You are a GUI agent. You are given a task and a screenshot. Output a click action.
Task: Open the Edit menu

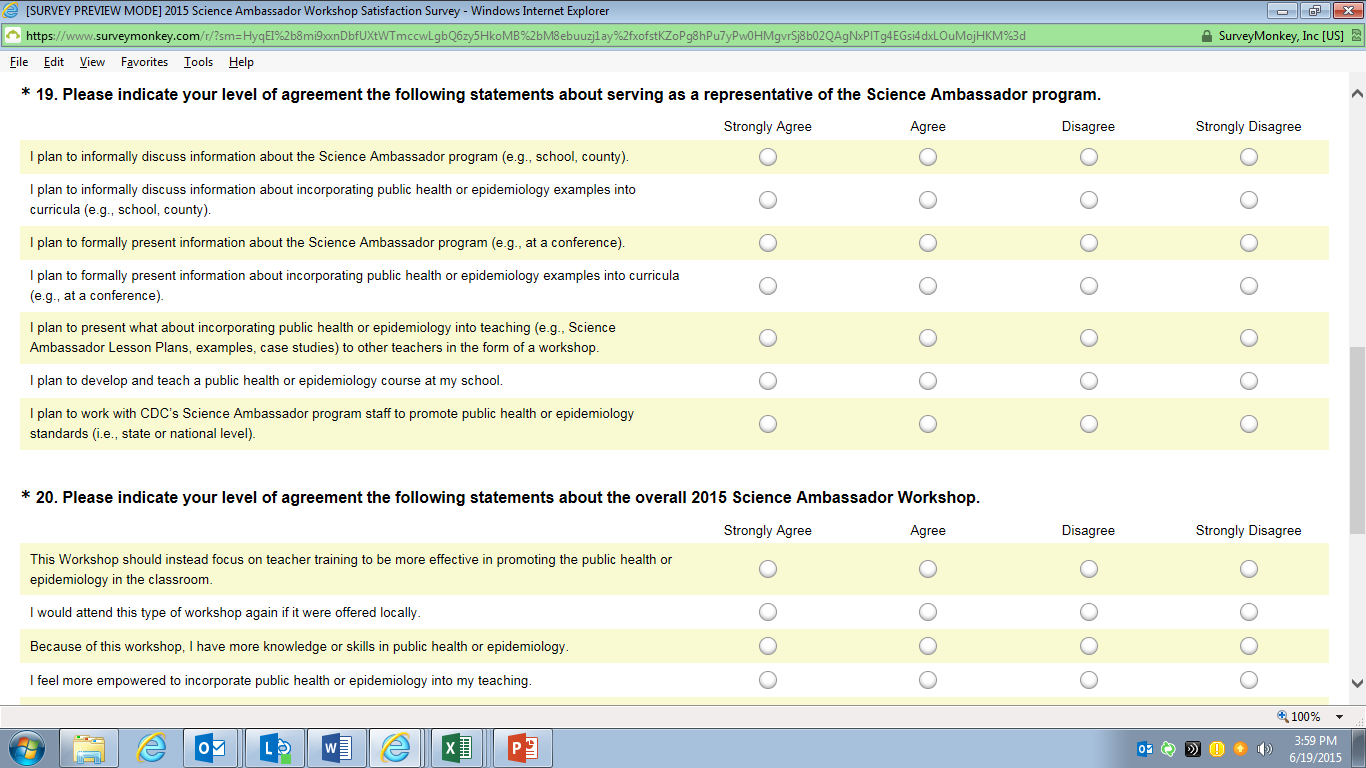pos(54,62)
